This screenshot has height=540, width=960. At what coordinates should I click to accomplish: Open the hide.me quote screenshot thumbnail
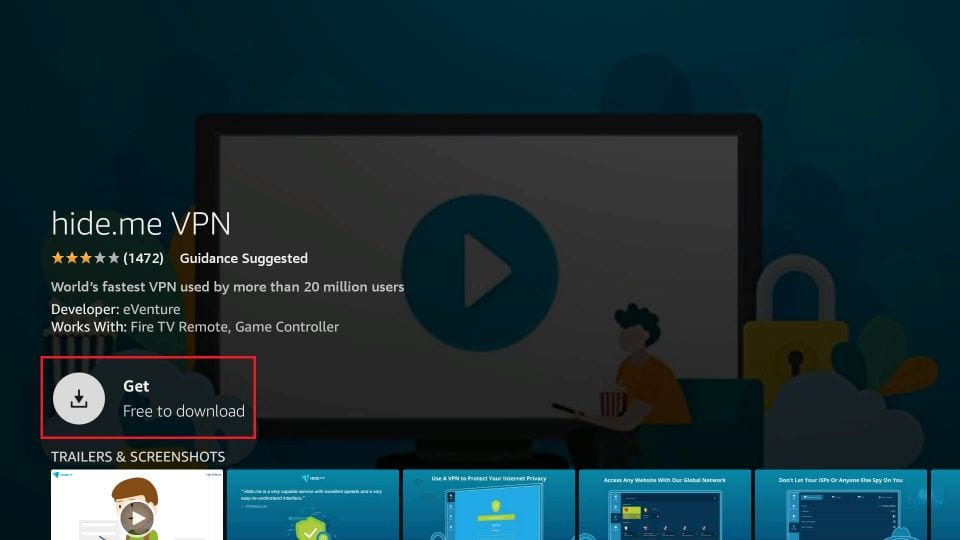313,505
